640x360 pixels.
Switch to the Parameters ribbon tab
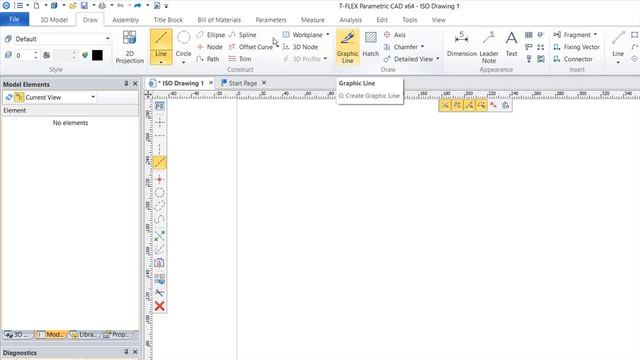(271, 20)
